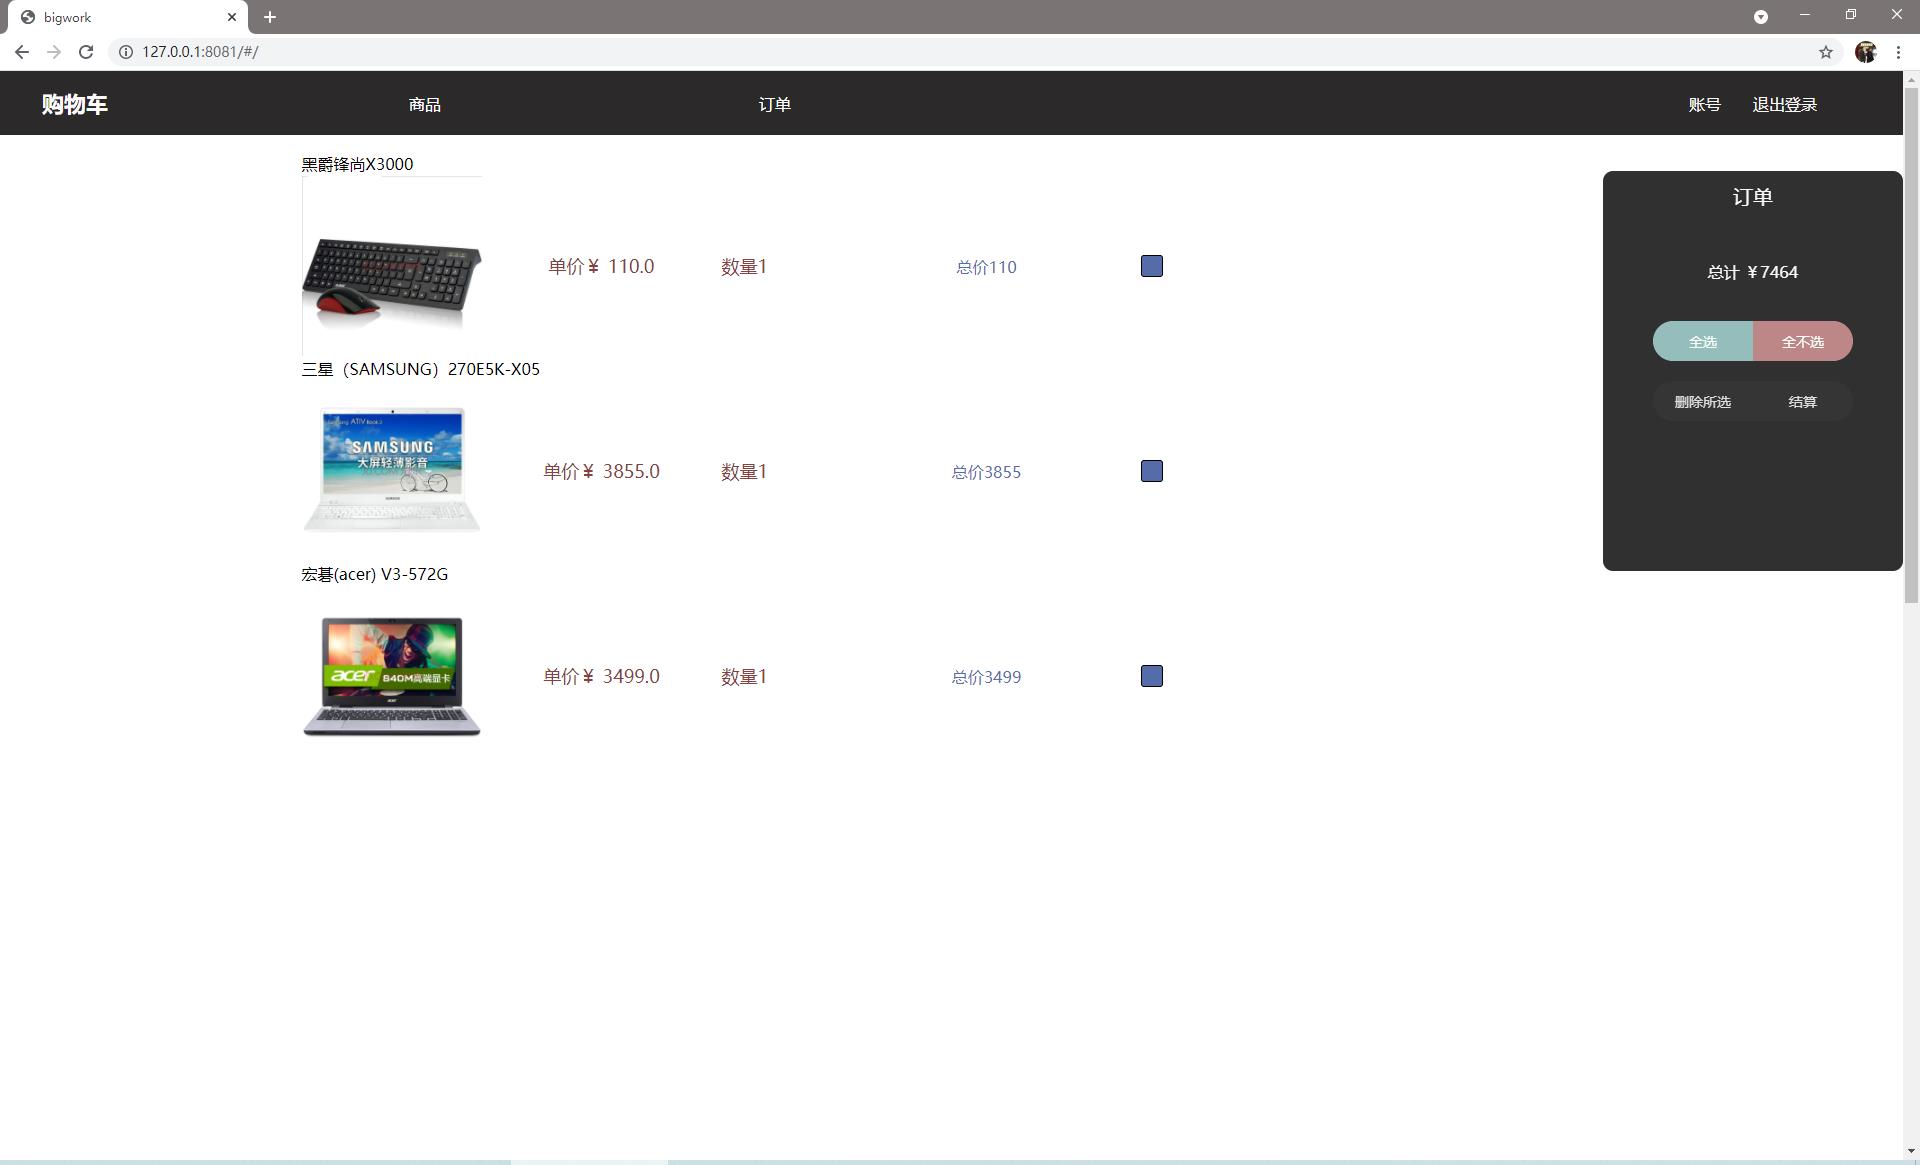The height and width of the screenshot is (1165, 1920).
Task: Click the keyboard and mouse product image
Action: click(x=392, y=266)
